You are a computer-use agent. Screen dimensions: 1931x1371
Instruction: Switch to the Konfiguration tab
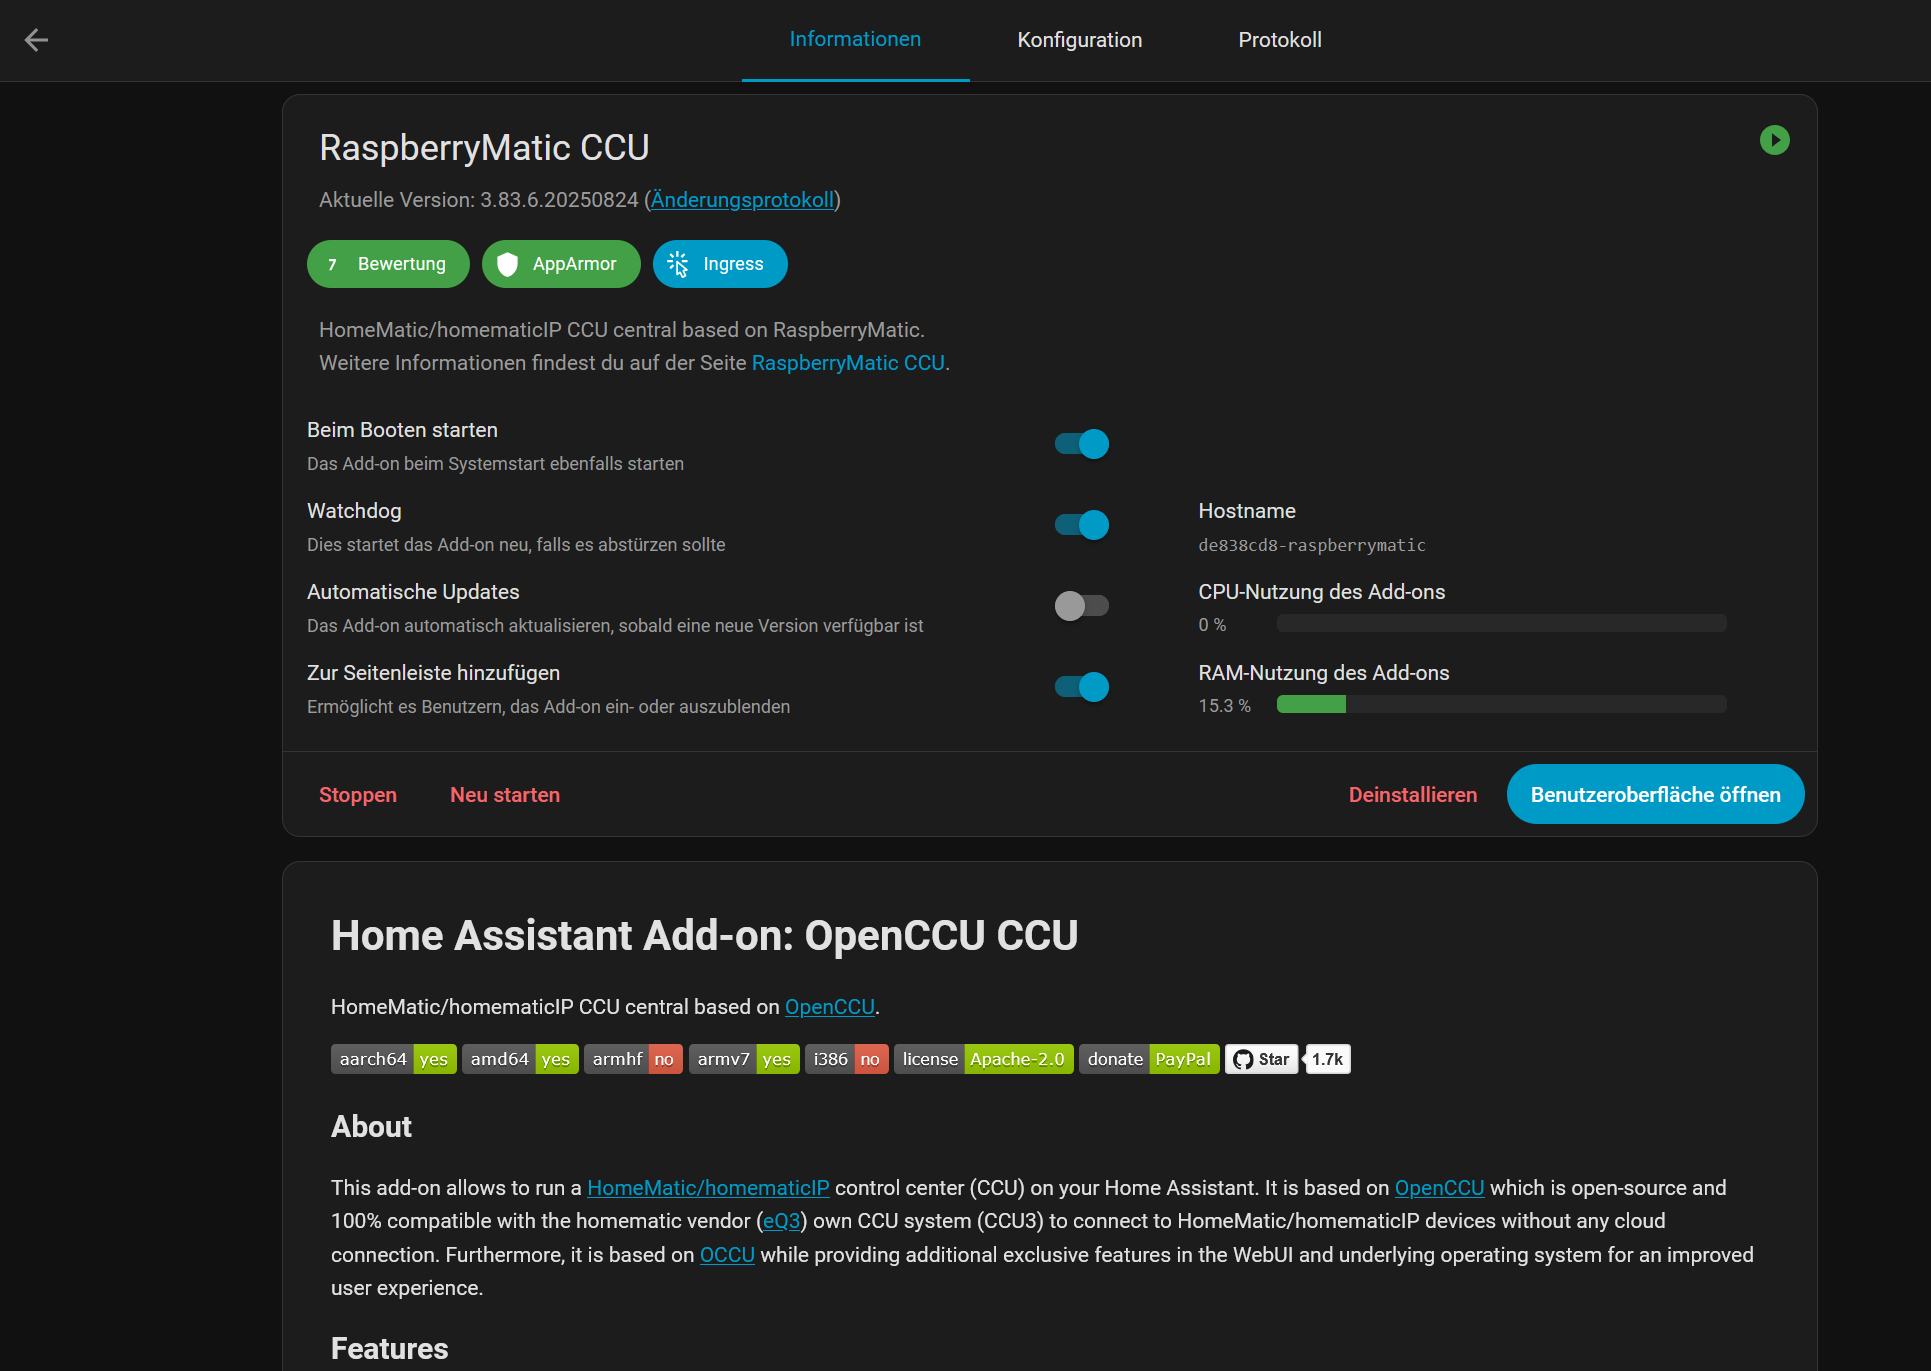tap(1079, 40)
